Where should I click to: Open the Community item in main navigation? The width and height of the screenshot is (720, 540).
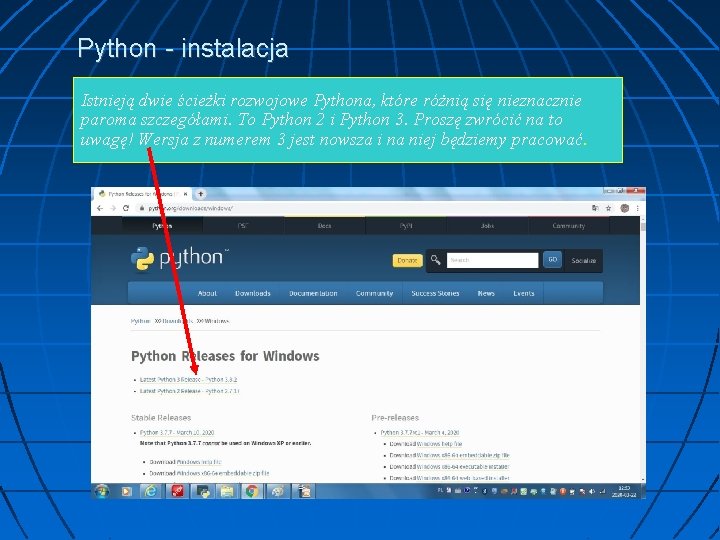(x=374, y=293)
